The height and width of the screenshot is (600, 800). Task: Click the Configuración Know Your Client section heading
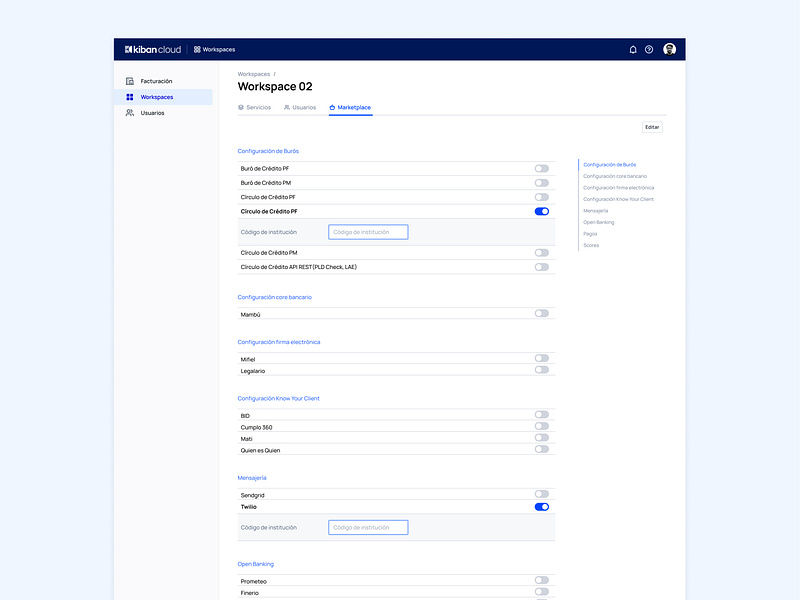[279, 398]
